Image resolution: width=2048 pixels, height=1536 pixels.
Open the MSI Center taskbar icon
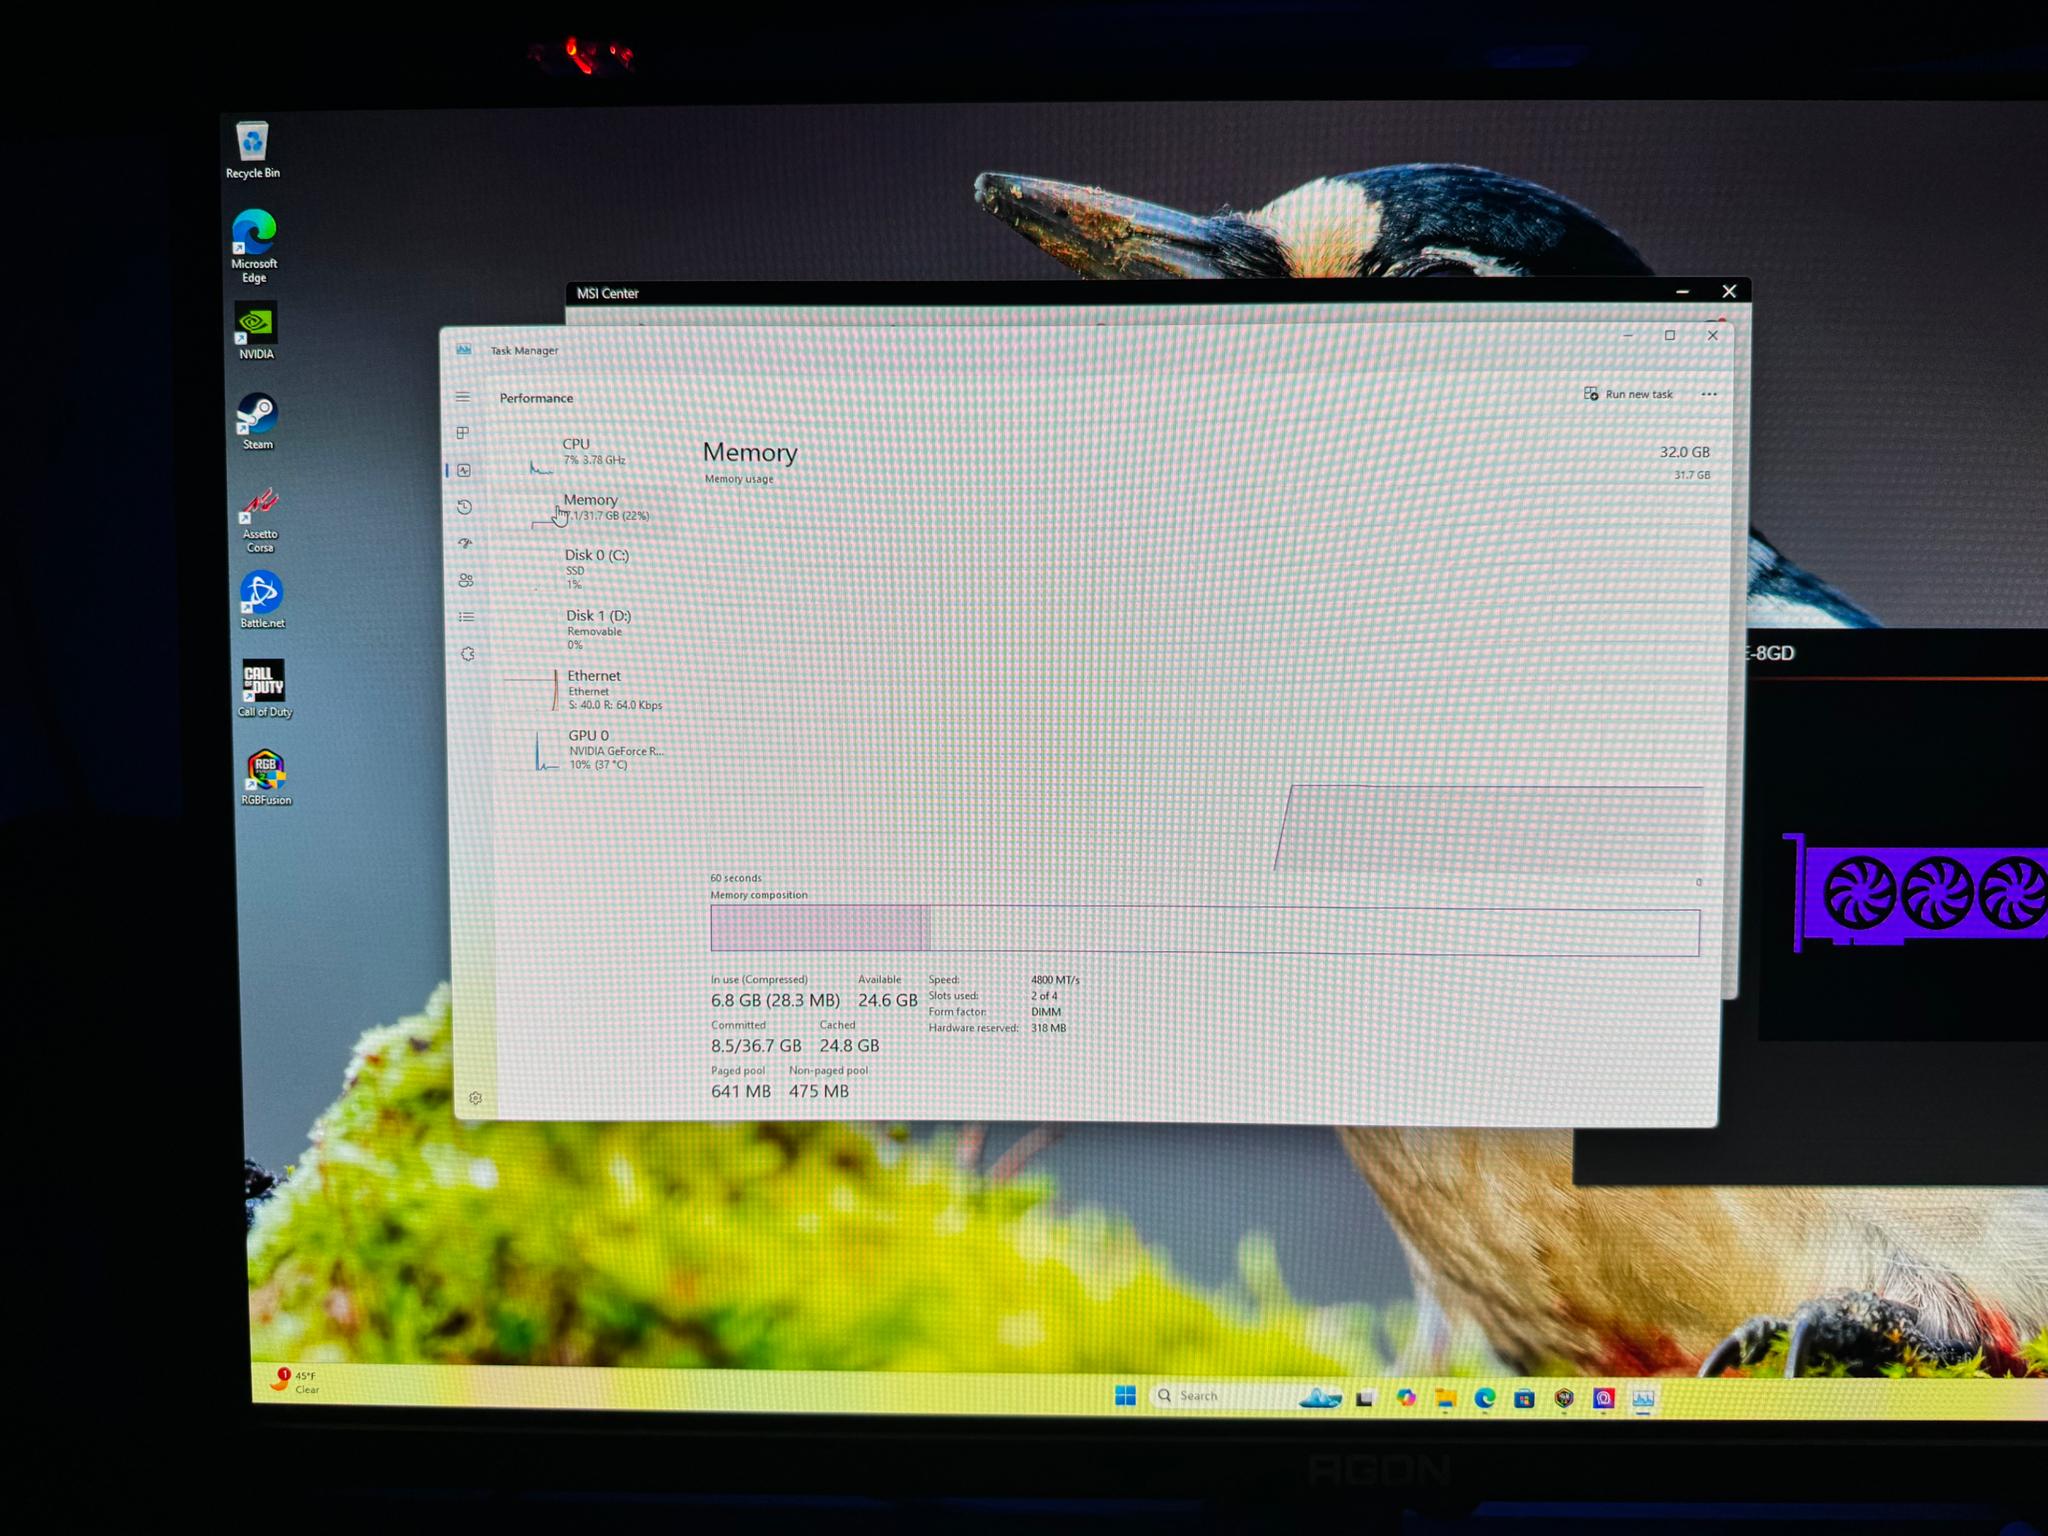click(1564, 1398)
